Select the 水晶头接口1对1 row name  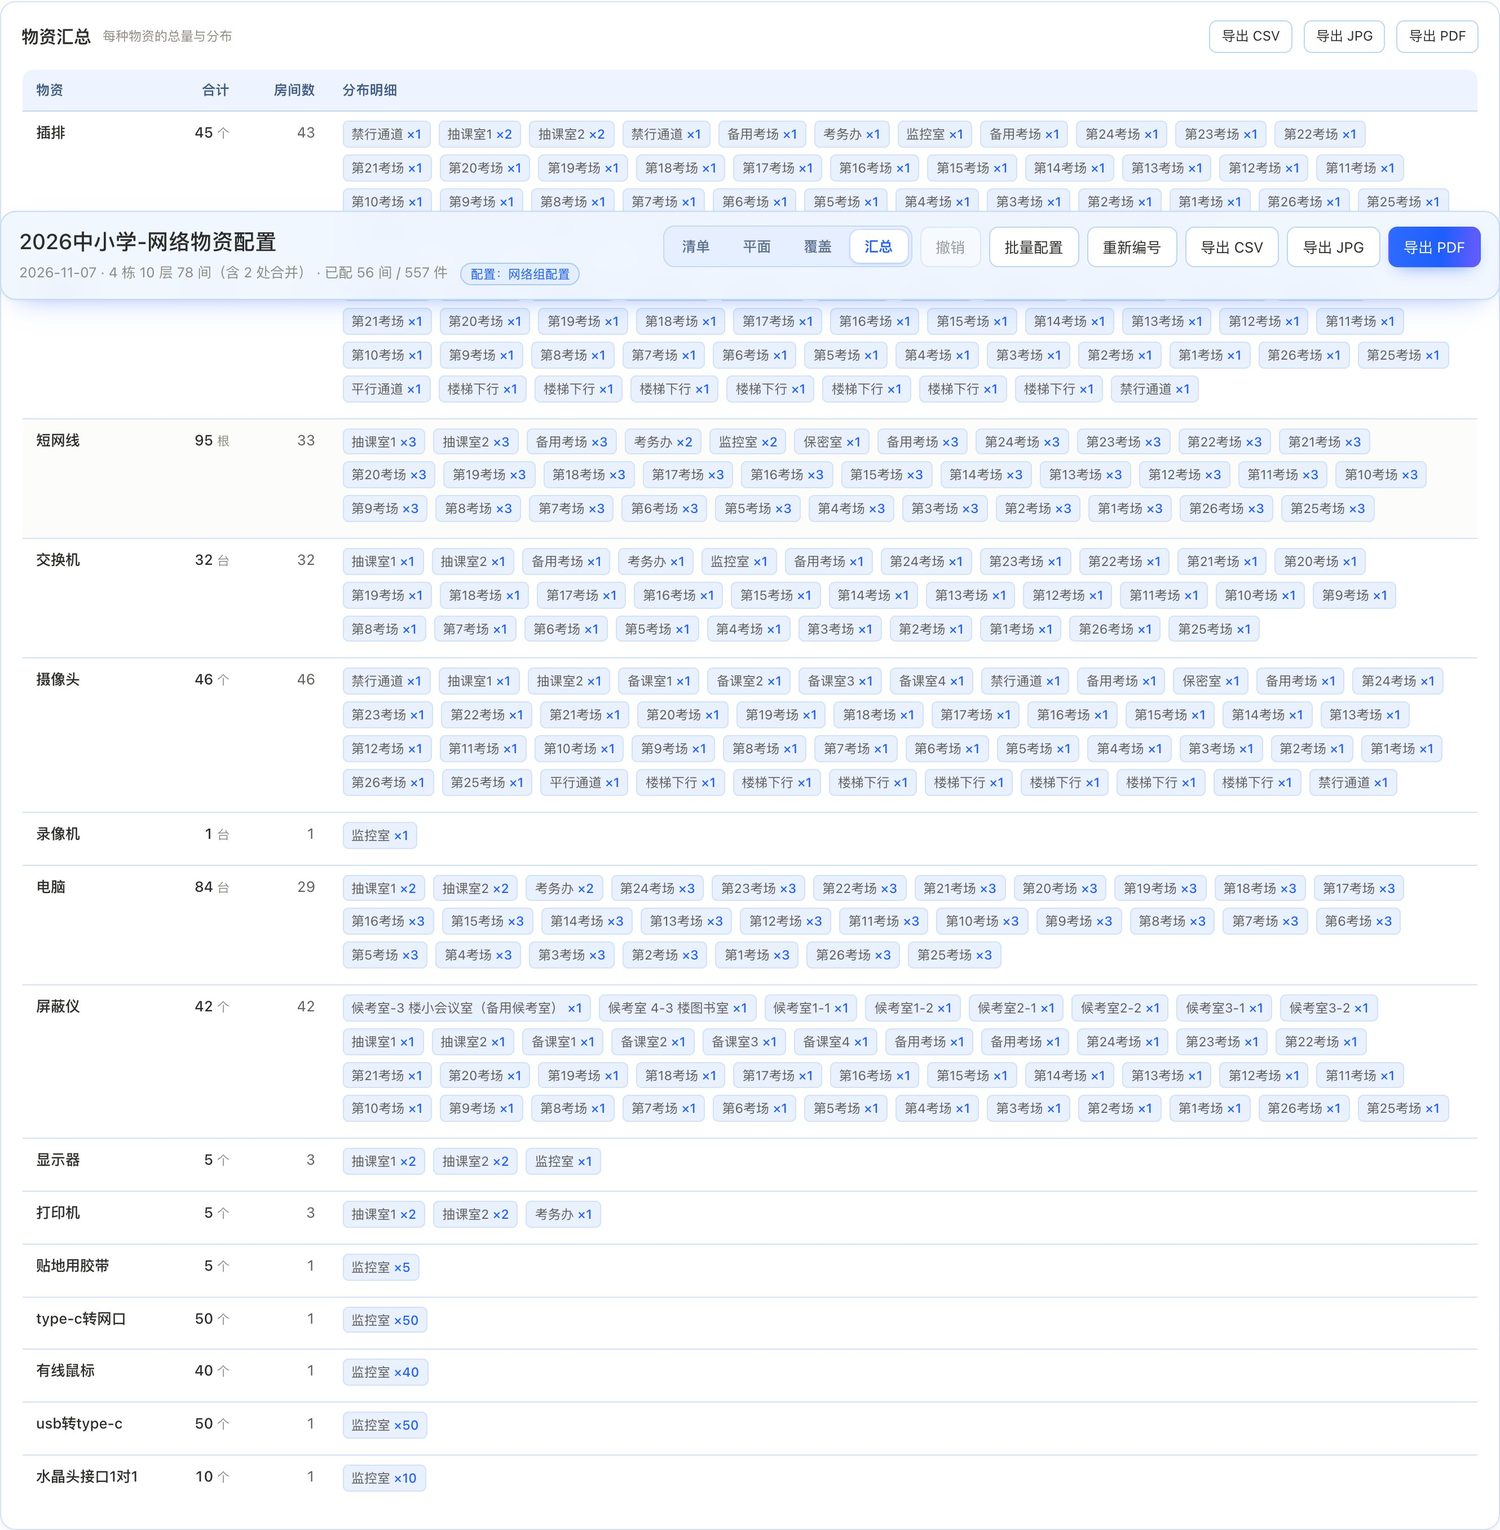[x=87, y=1477]
